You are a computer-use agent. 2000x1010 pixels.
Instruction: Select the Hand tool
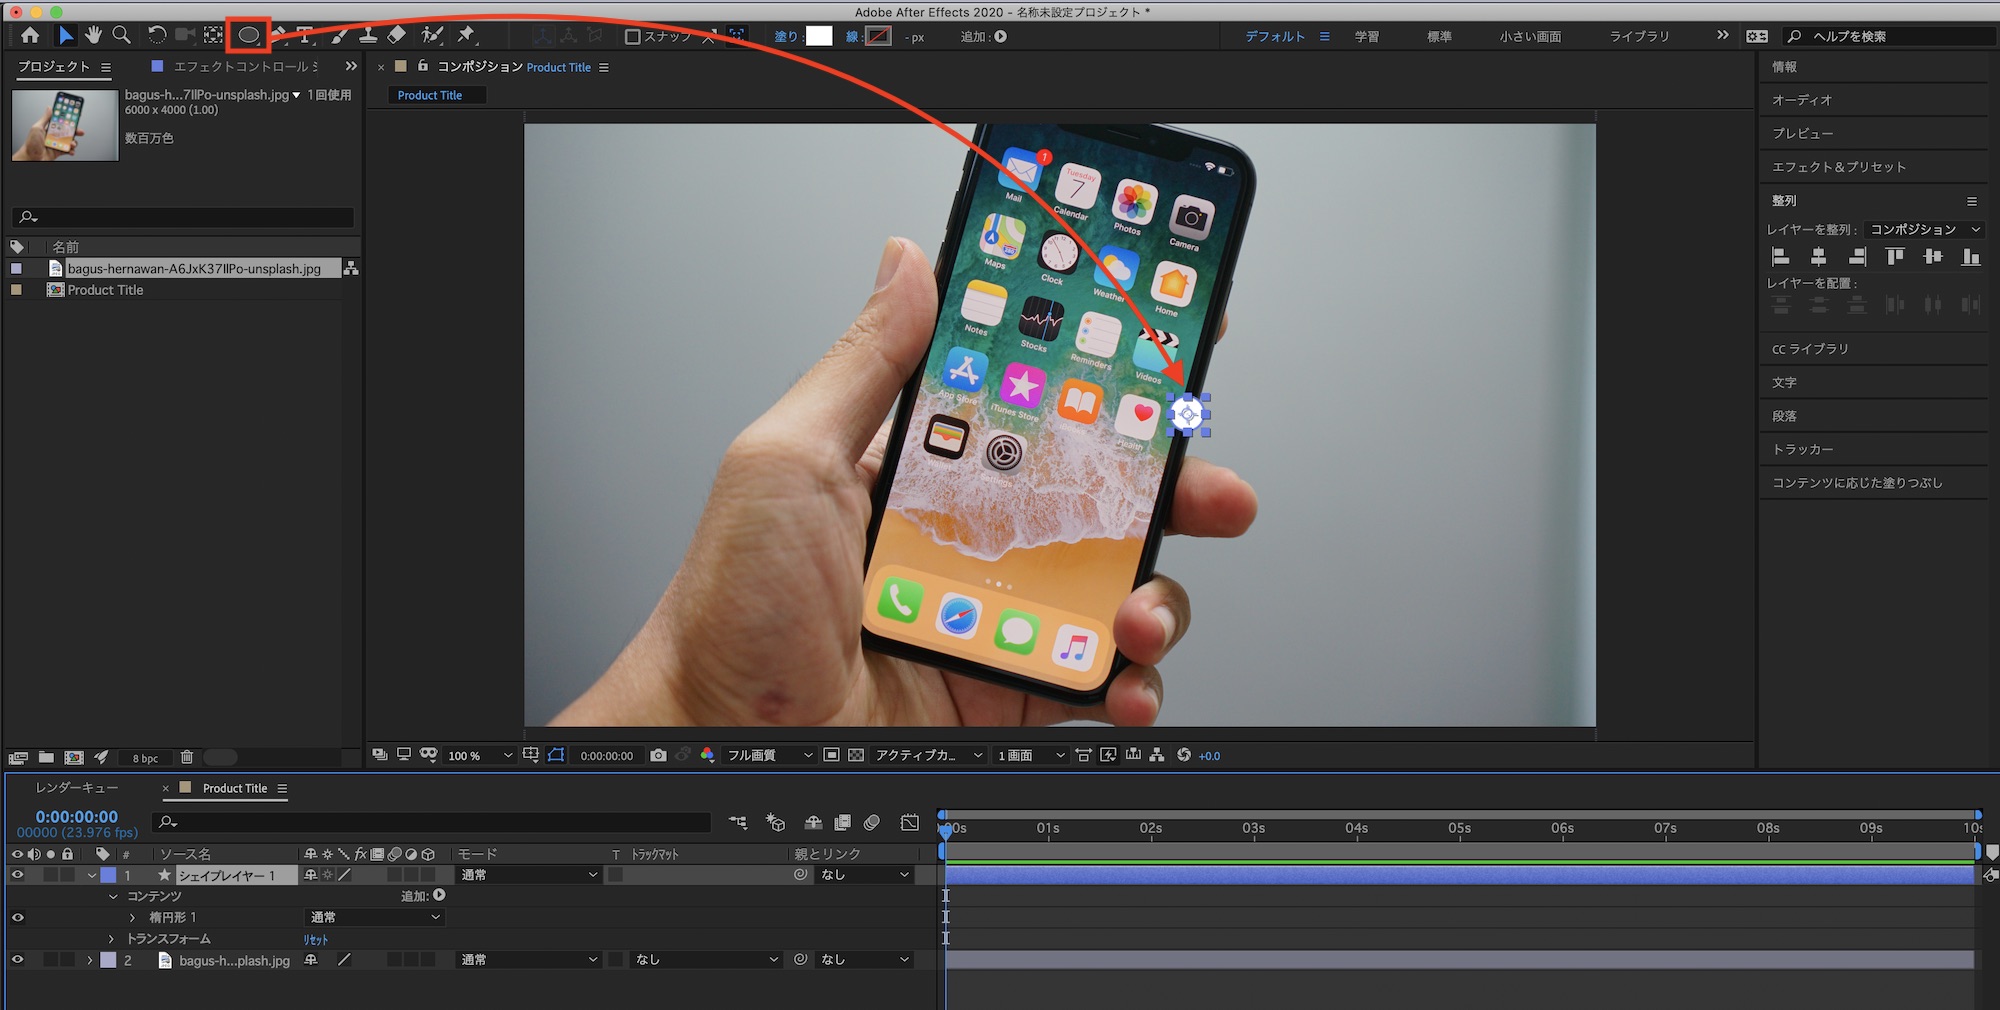93,36
